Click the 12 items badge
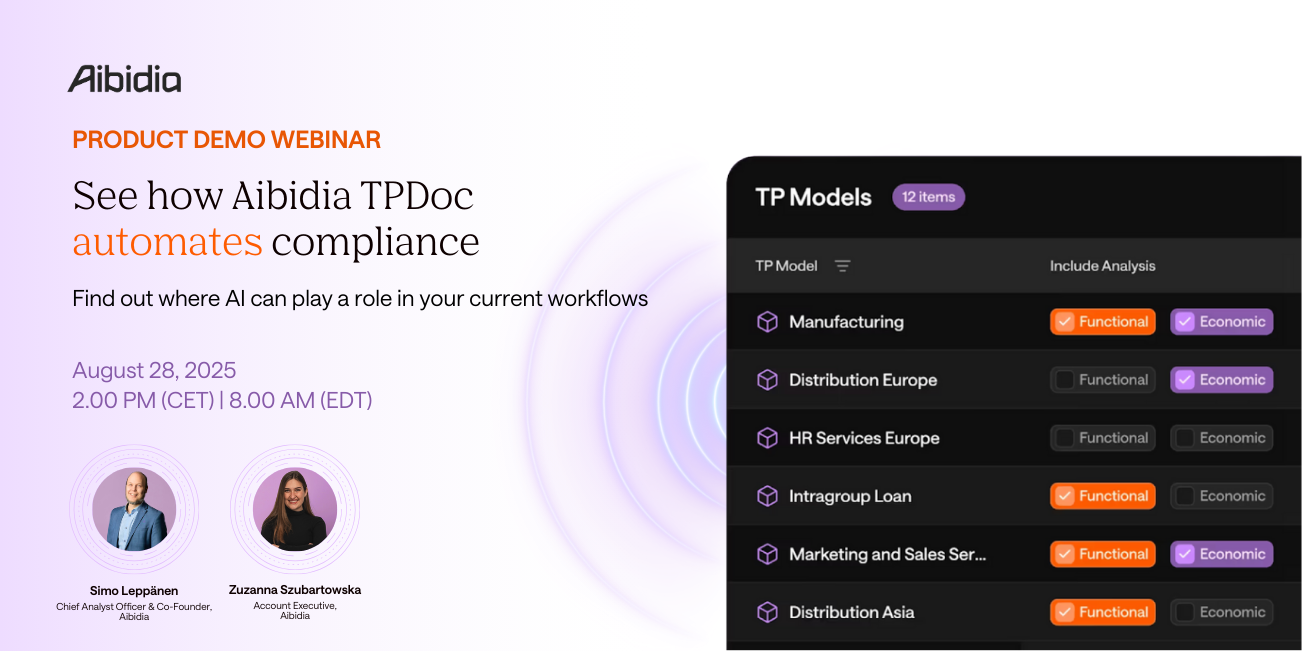This screenshot has height=651, width=1302. pos(929,197)
